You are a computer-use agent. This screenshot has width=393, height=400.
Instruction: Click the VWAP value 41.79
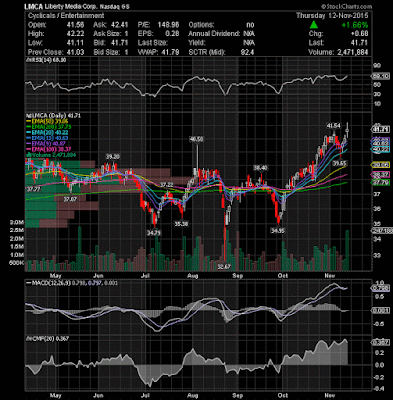pos(170,52)
